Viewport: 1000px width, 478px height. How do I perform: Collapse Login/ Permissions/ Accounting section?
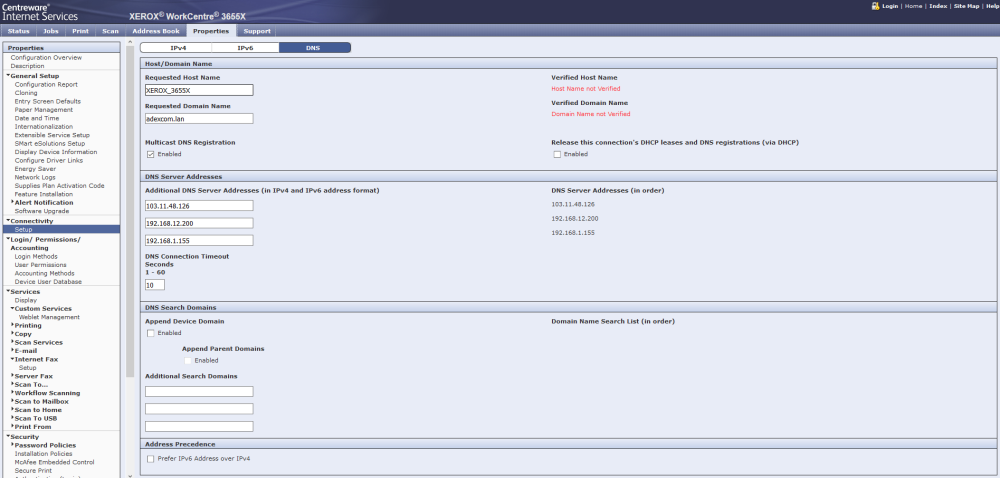[8, 239]
